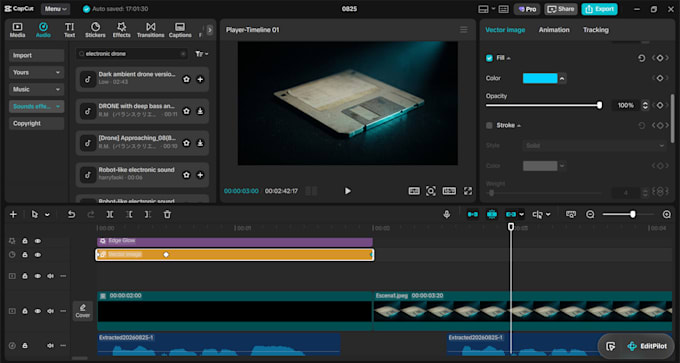
Task: Open the player panel hamburger menu
Action: coord(464,29)
